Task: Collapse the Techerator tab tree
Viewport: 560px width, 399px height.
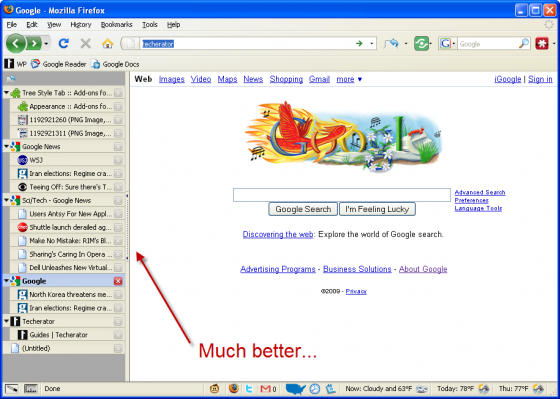Action: [x=6, y=321]
